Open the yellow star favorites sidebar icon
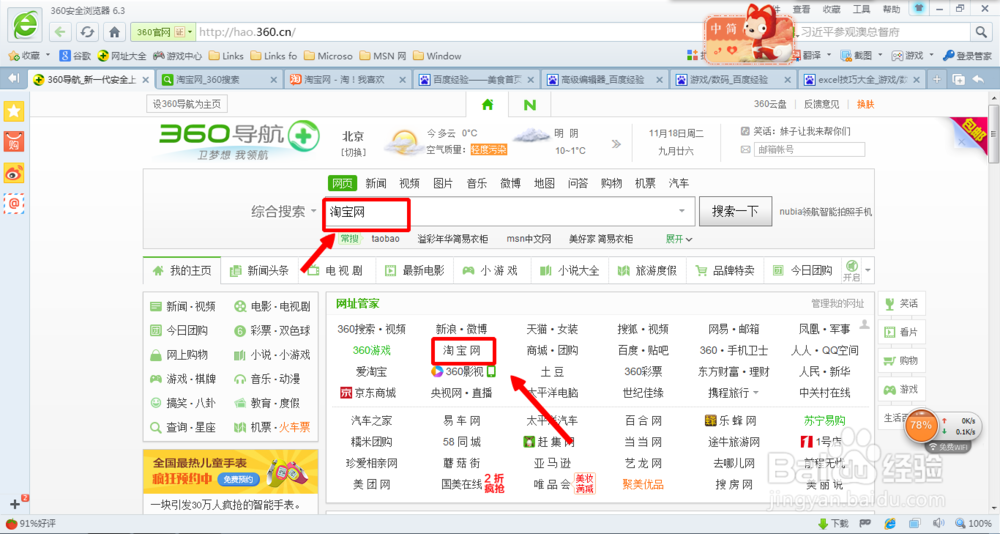The width and height of the screenshot is (1000, 534). [x=13, y=111]
